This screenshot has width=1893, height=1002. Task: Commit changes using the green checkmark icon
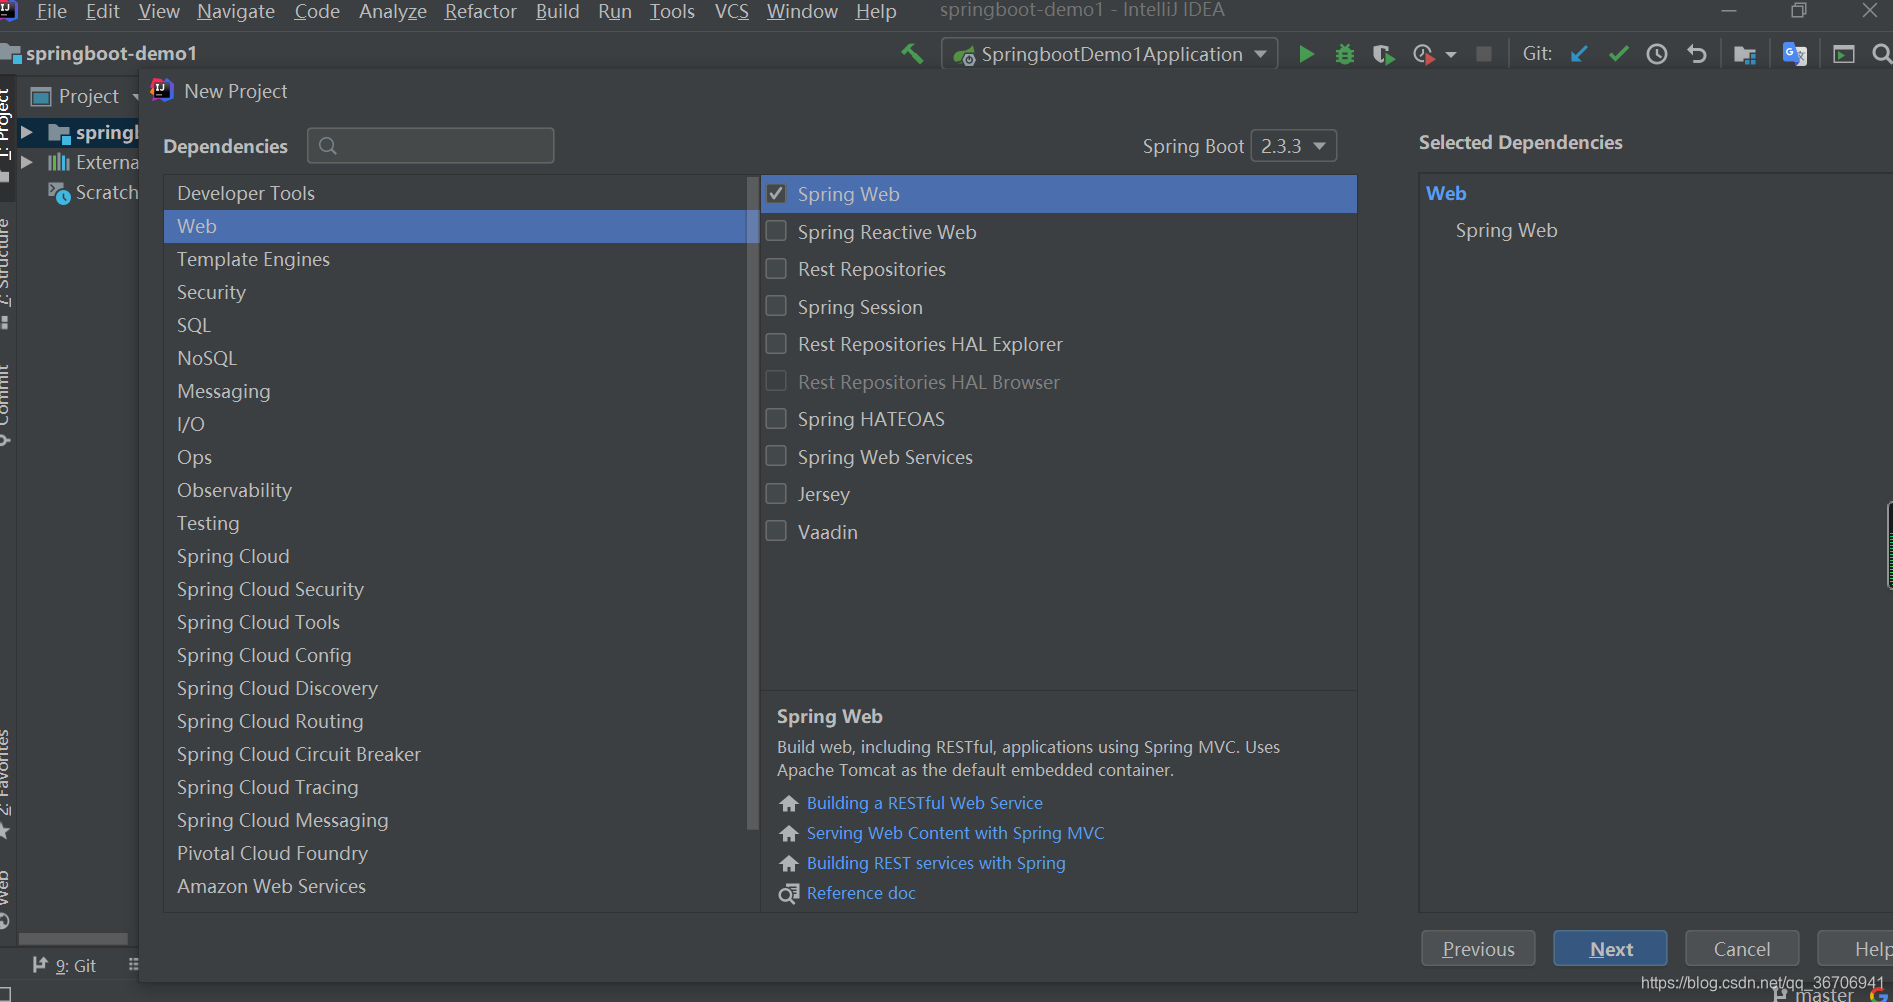point(1618,54)
